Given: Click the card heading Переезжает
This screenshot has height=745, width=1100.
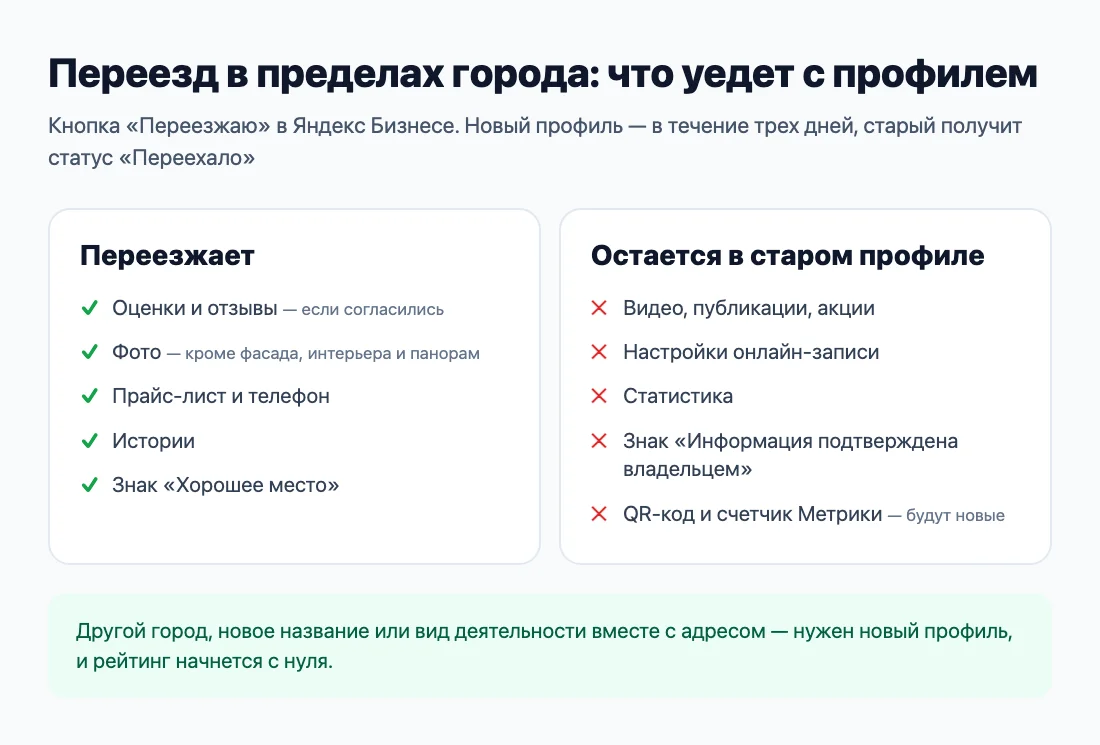Looking at the screenshot, I should pos(167,256).
